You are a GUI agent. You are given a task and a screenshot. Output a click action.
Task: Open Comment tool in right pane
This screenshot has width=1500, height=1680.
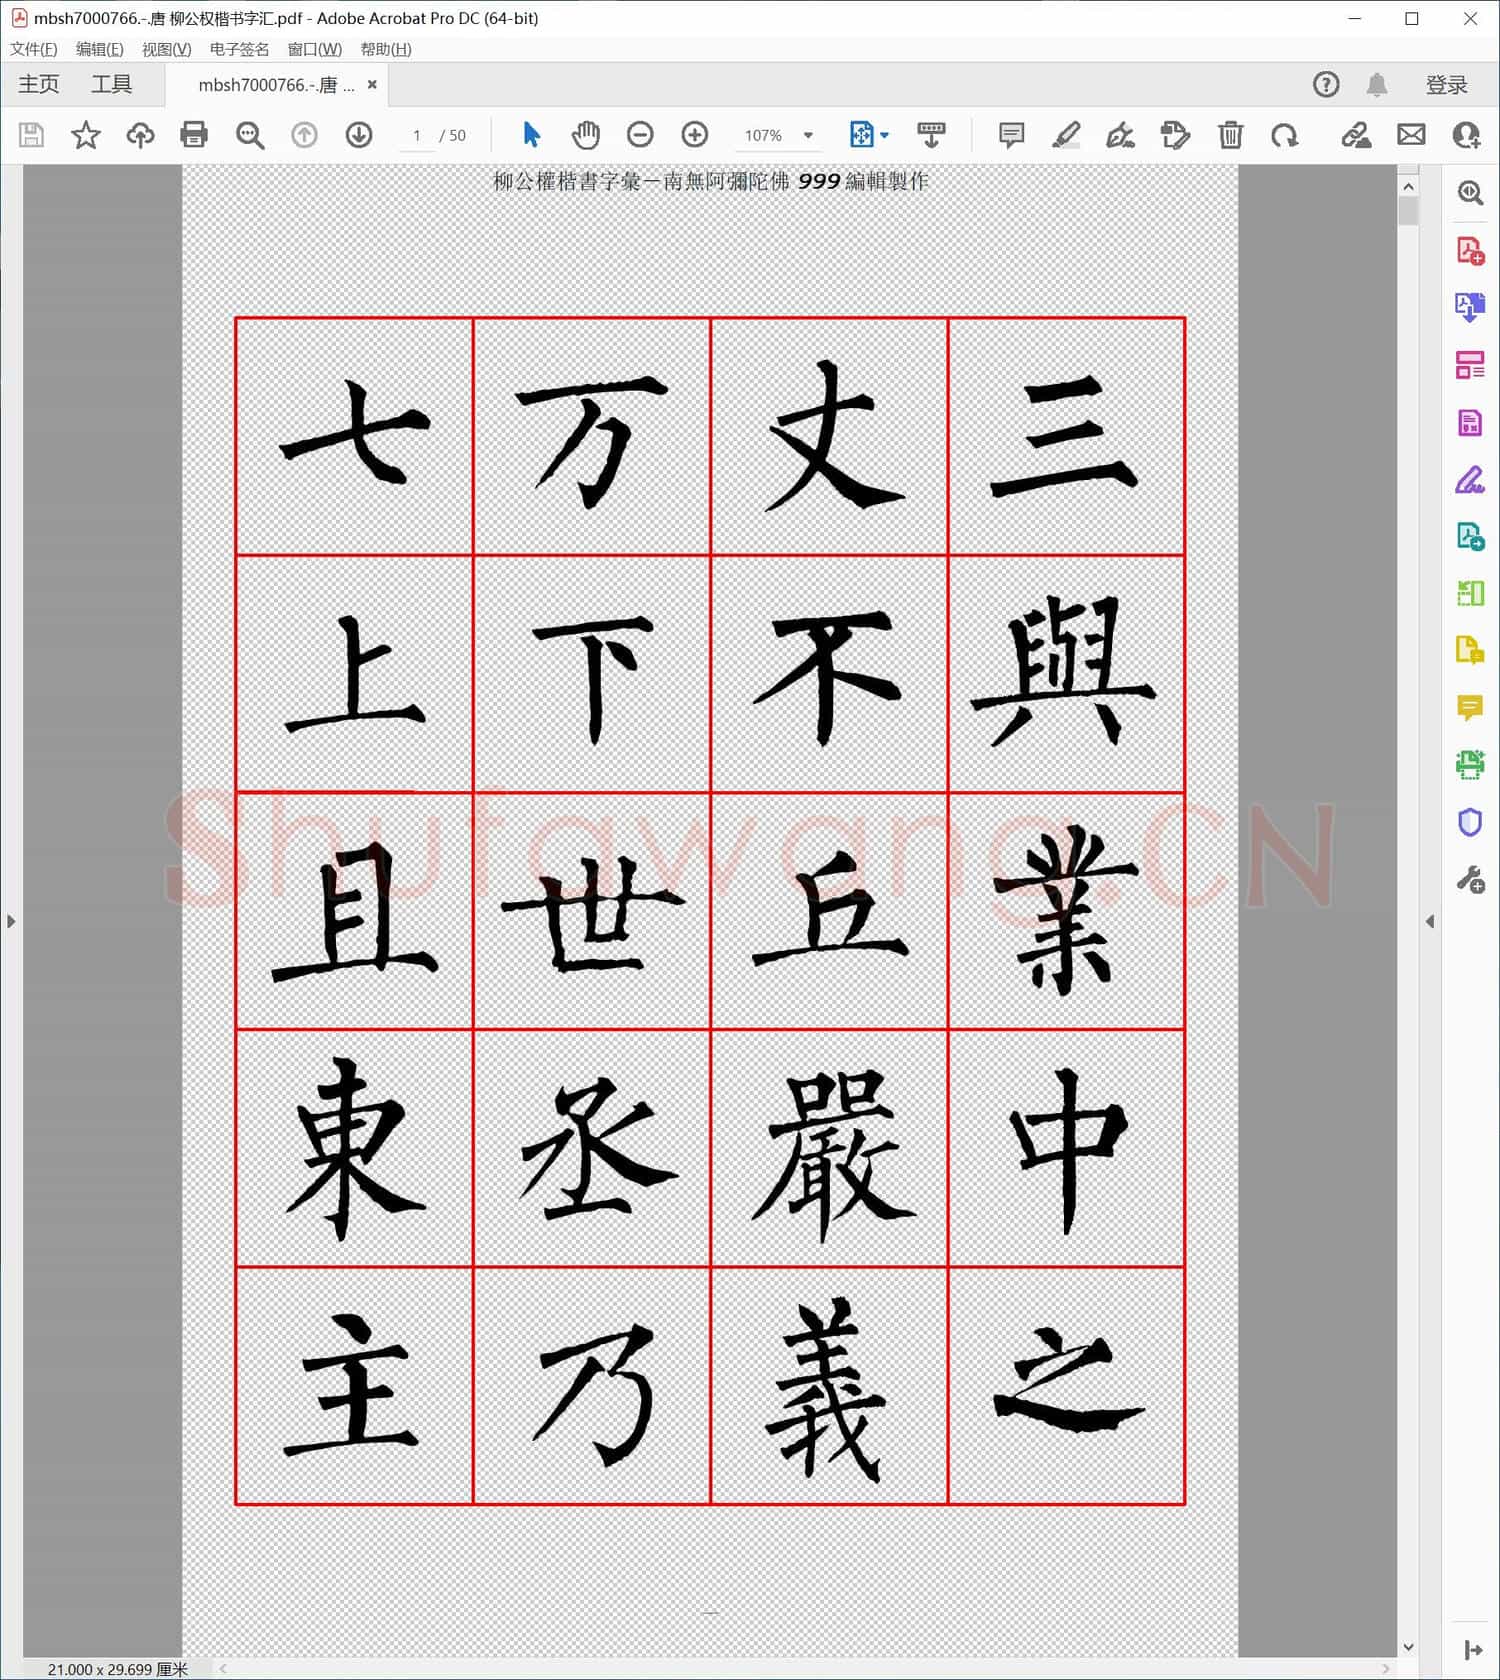click(x=1470, y=708)
